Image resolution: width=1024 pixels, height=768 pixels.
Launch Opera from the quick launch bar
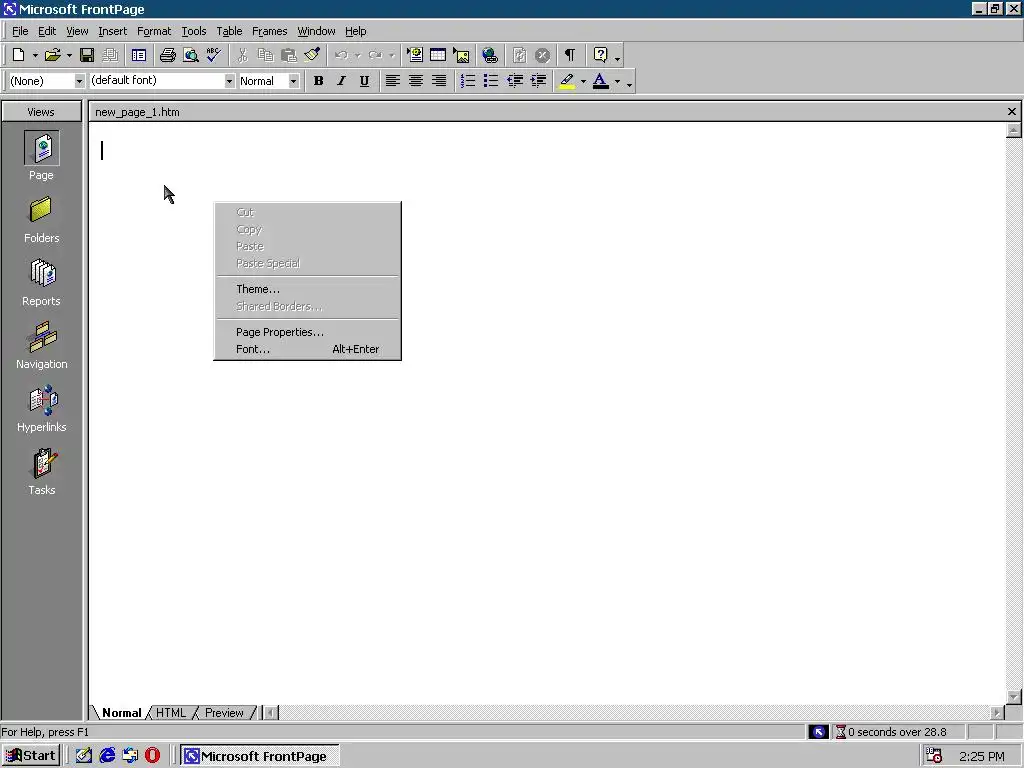(152, 756)
